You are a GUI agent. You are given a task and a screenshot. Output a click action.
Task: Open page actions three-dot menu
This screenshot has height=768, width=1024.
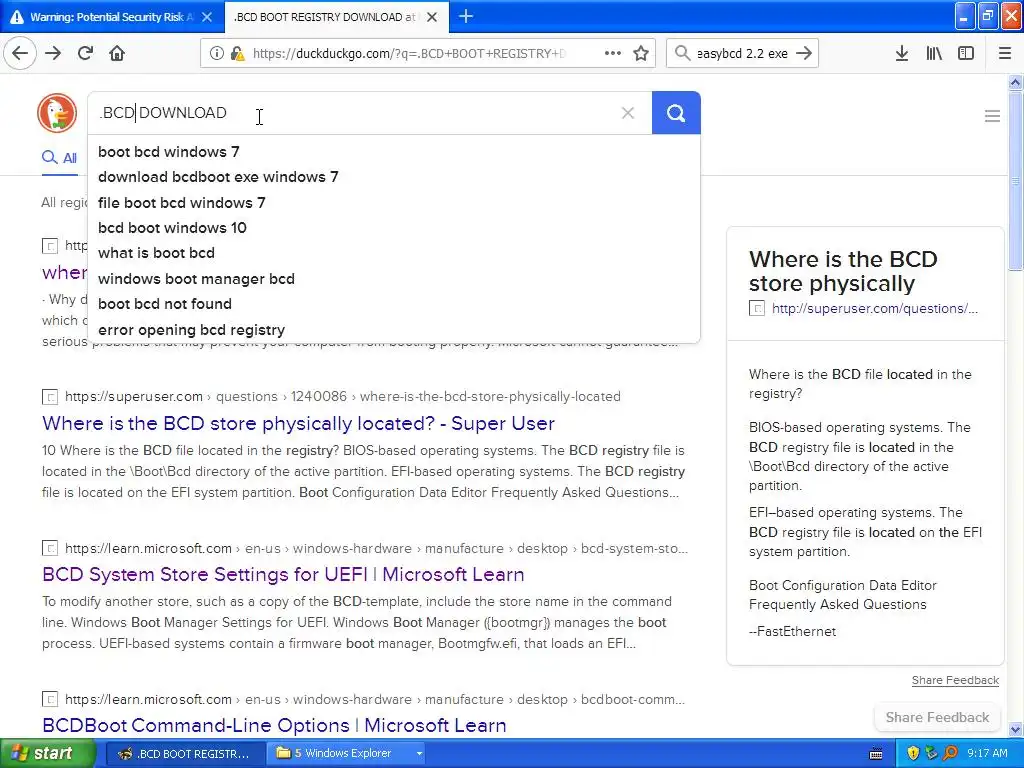(613, 53)
